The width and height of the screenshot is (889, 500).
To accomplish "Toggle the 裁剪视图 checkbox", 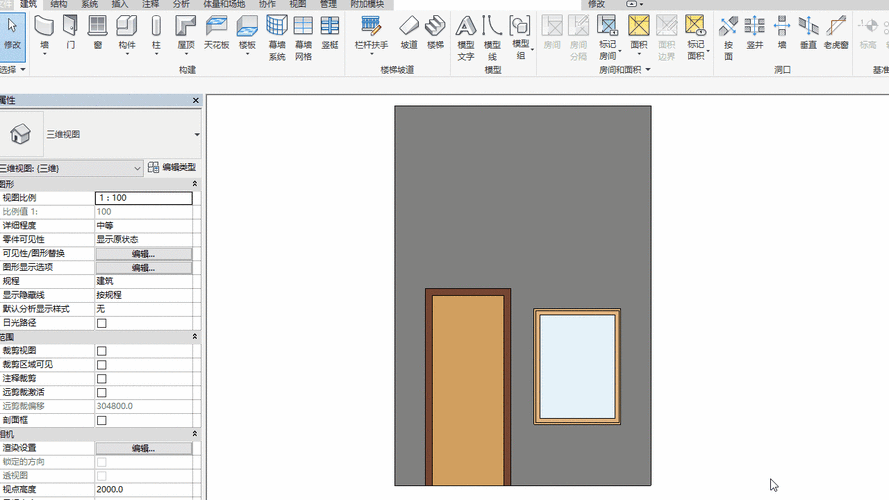I will click(101, 351).
